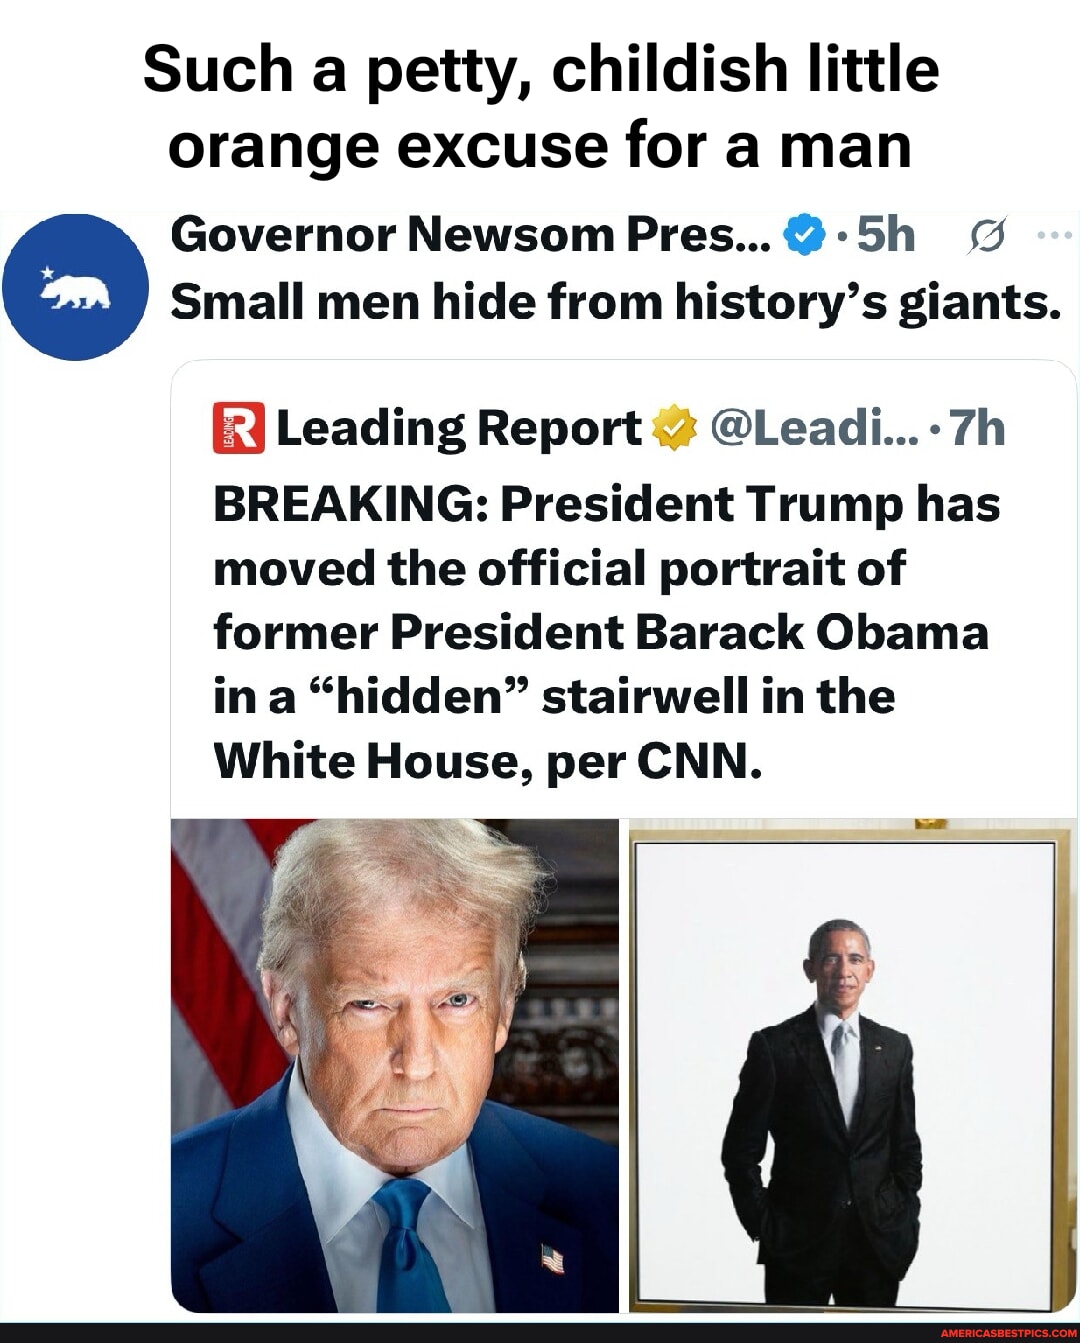Screen dimensions: 1080x1343
Task: Open the left photo with flag background
Action: 395,1064
